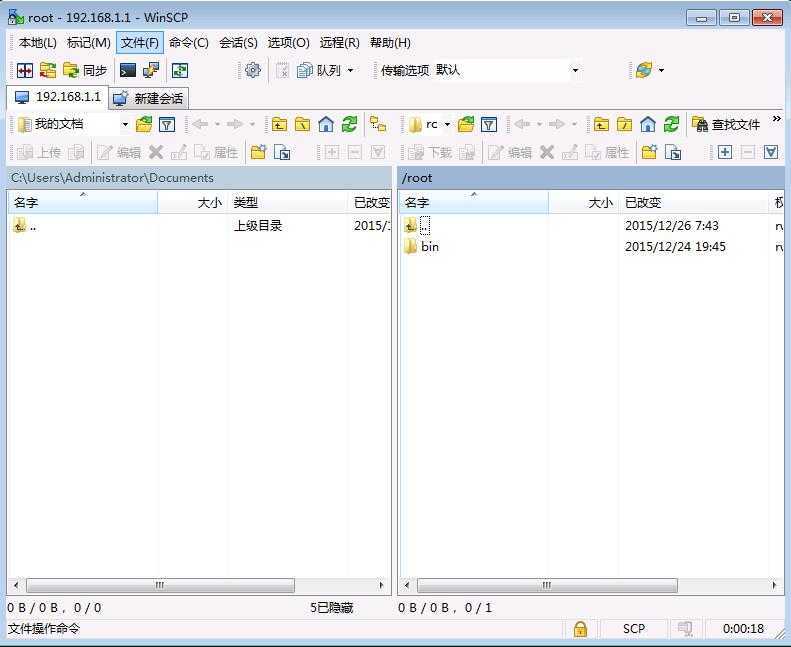This screenshot has height=647, width=791.
Task: Click remote Select Files plus icon
Action: click(x=724, y=152)
